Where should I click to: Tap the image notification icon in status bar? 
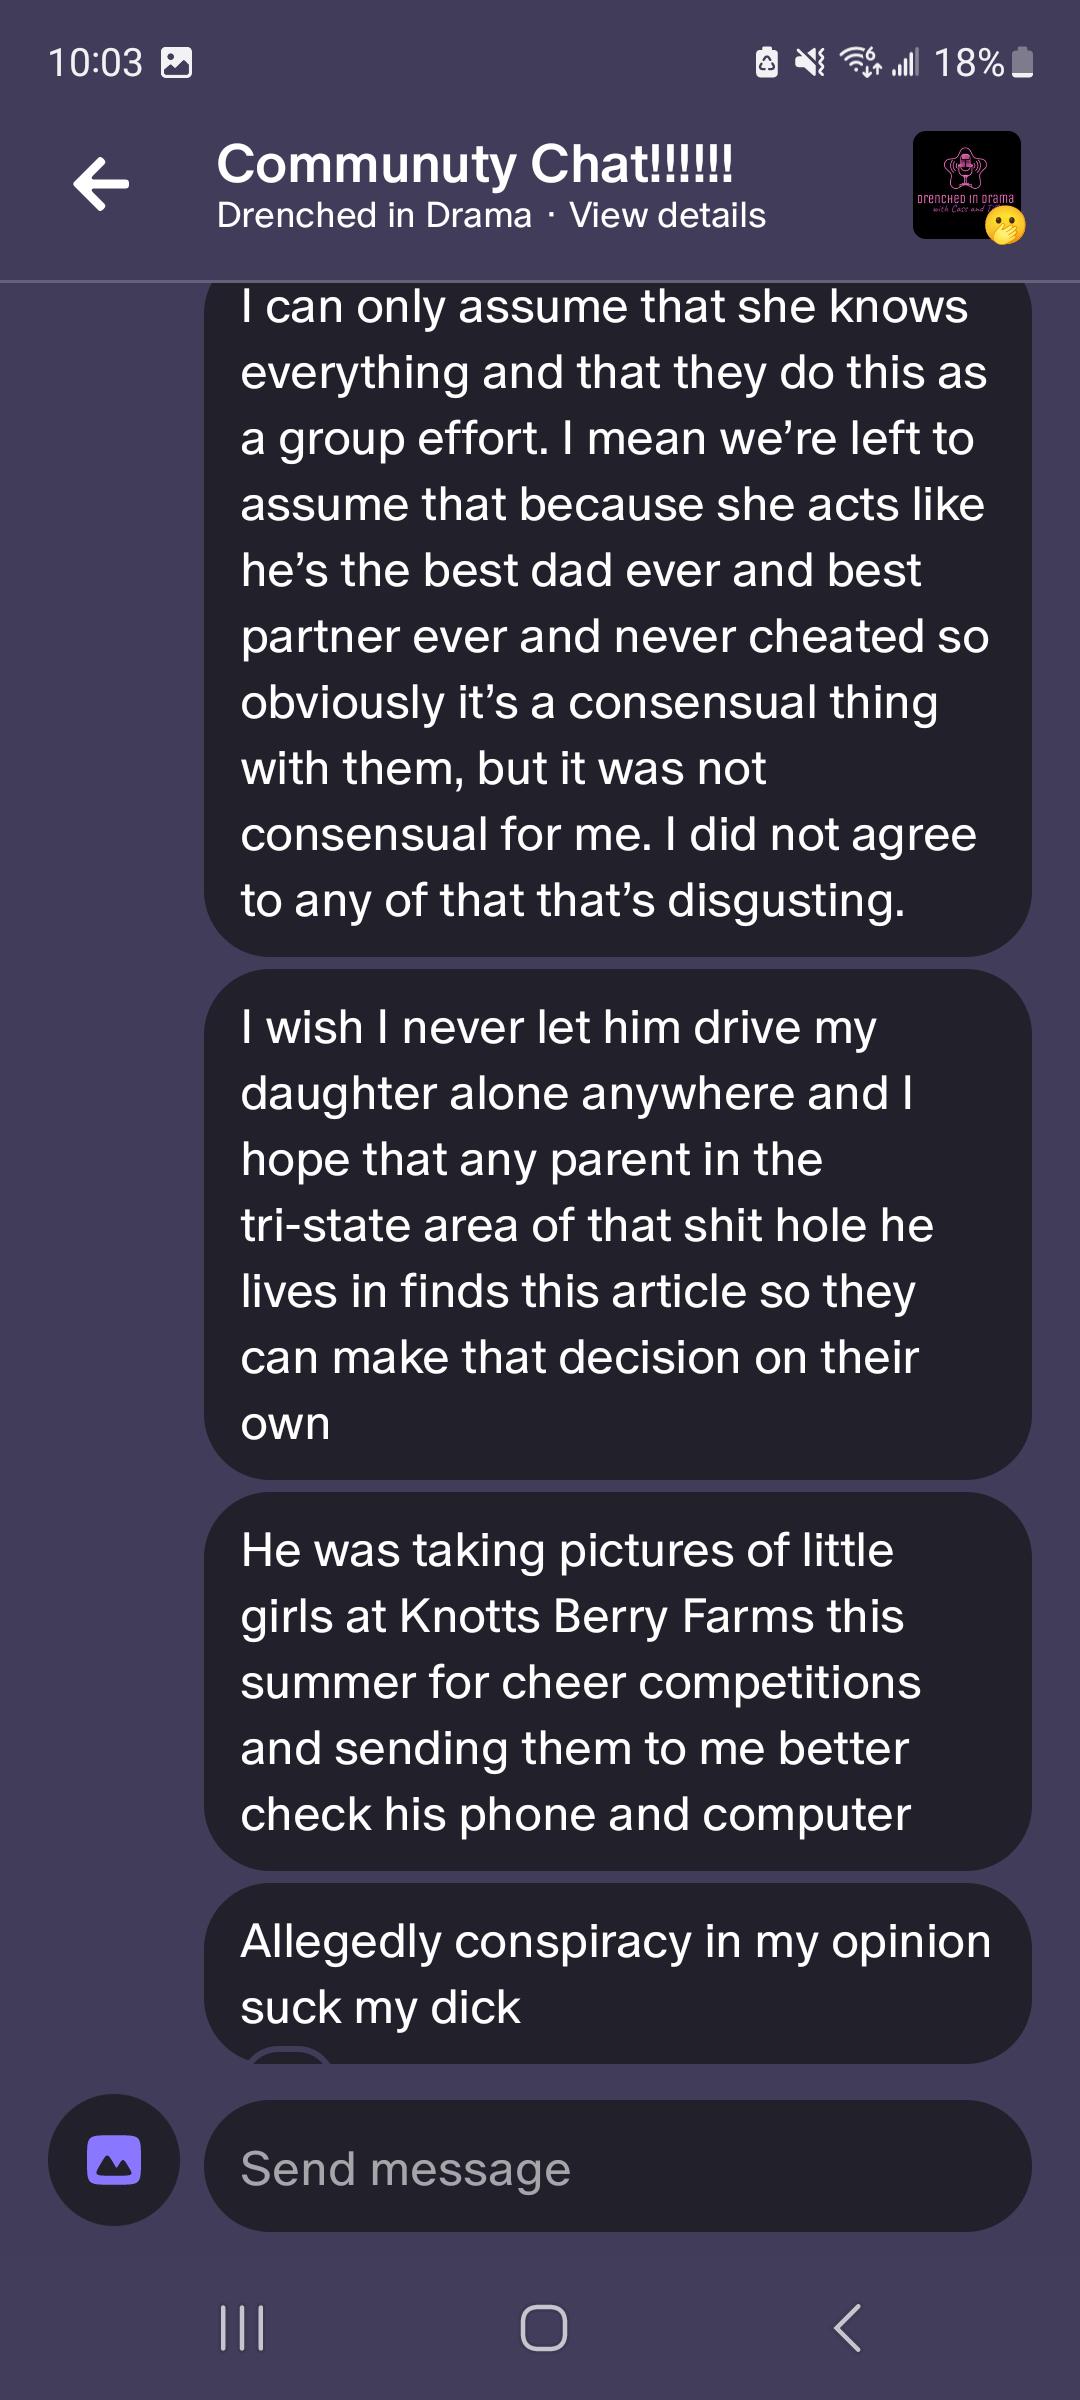177,63
